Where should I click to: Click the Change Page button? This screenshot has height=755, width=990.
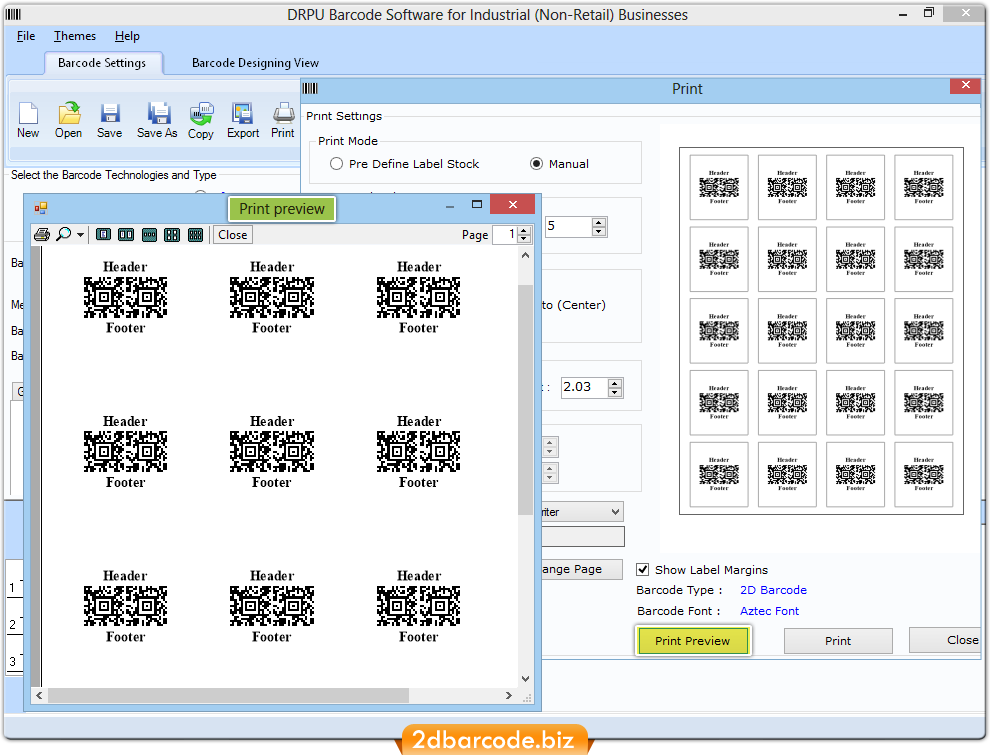[x=581, y=569]
